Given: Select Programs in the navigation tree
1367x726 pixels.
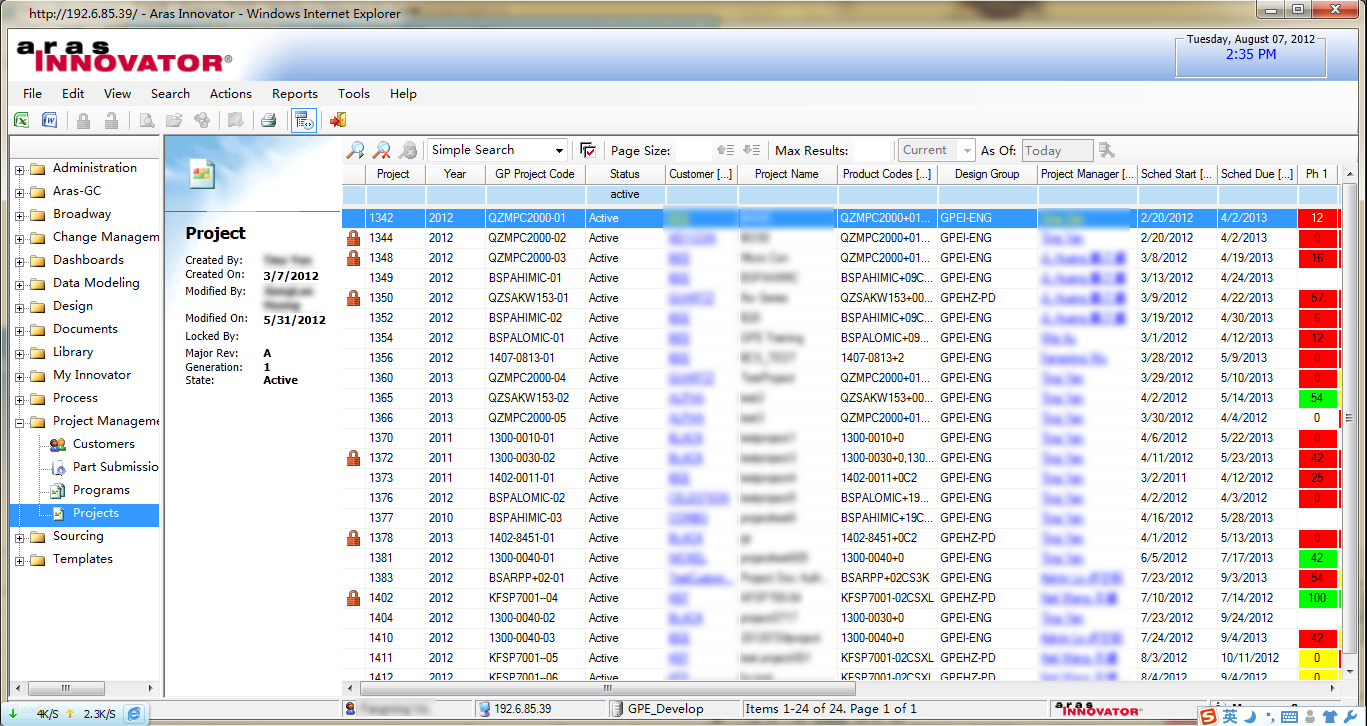Looking at the screenshot, I should (x=101, y=490).
